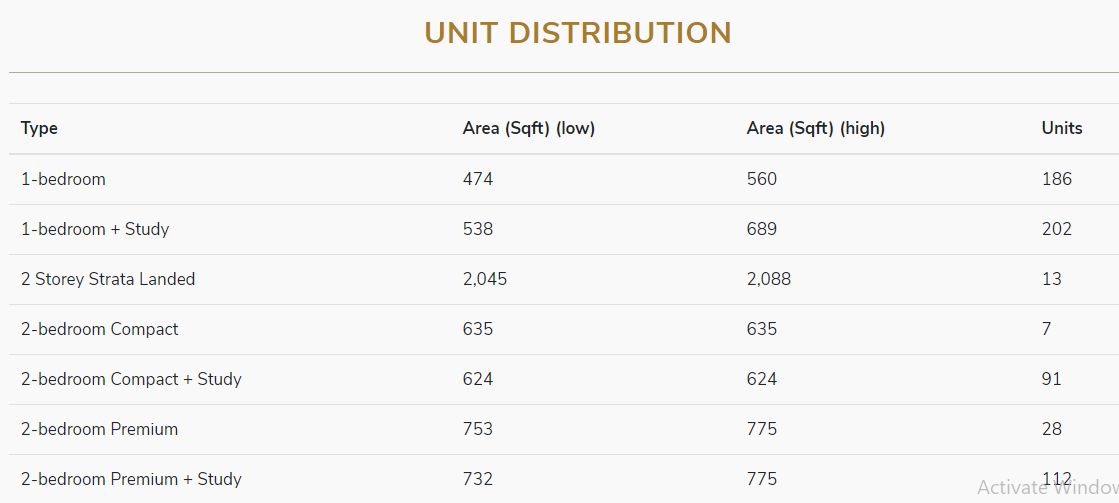Select the 1-bedroom row label
1119x503 pixels.
[x=63, y=179]
